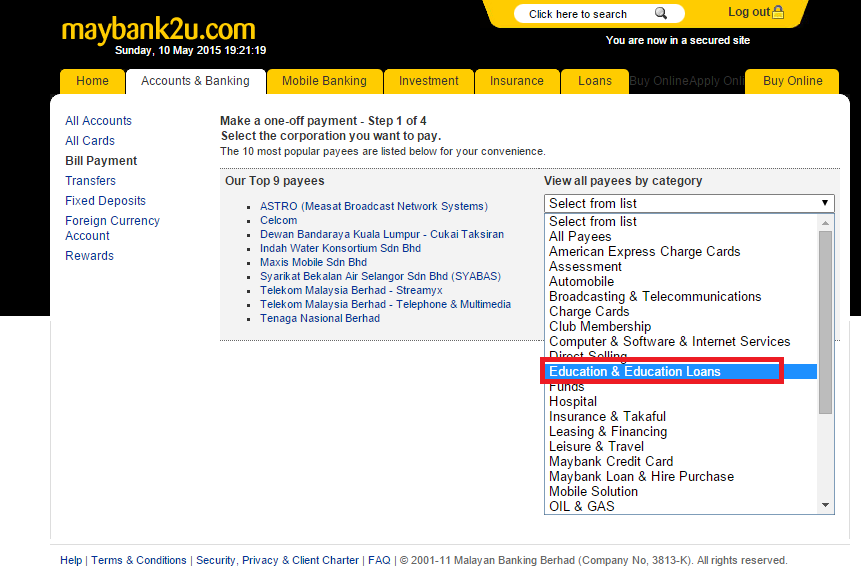
Task: Select American Express Charge Cards option
Action: click(x=645, y=252)
